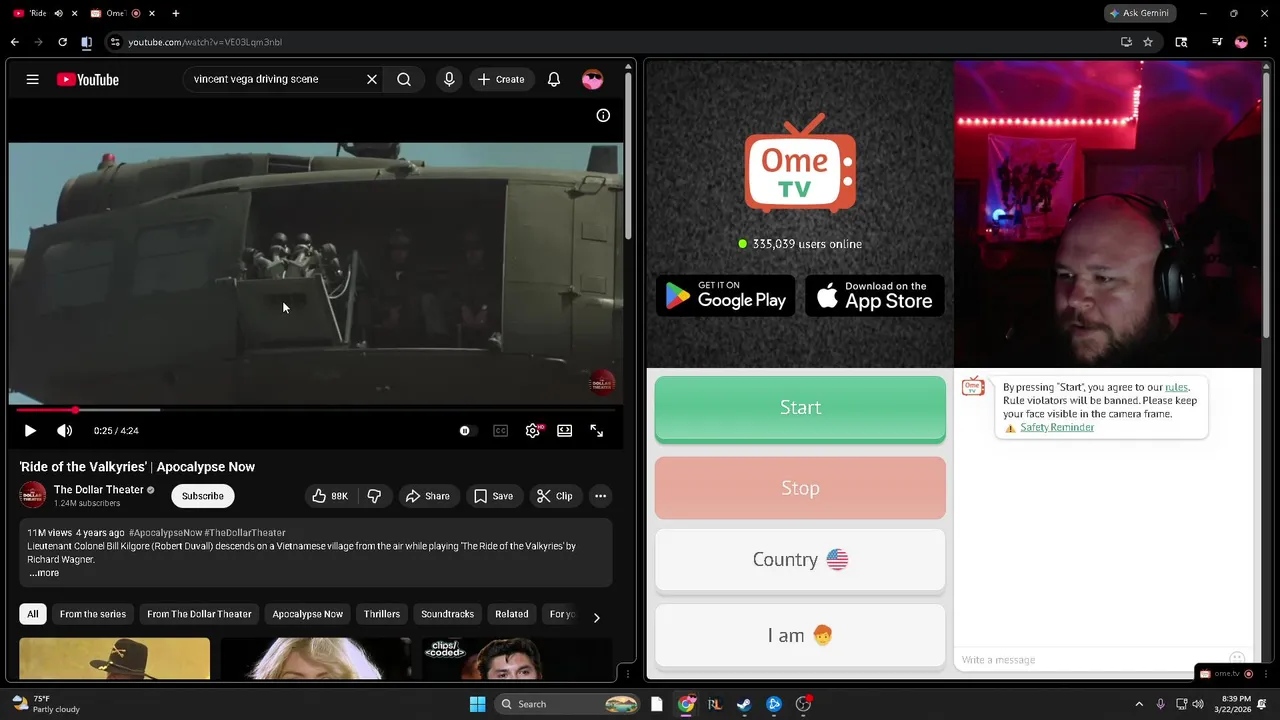
Task: Toggle the autoplay switch in player
Action: point(467,431)
